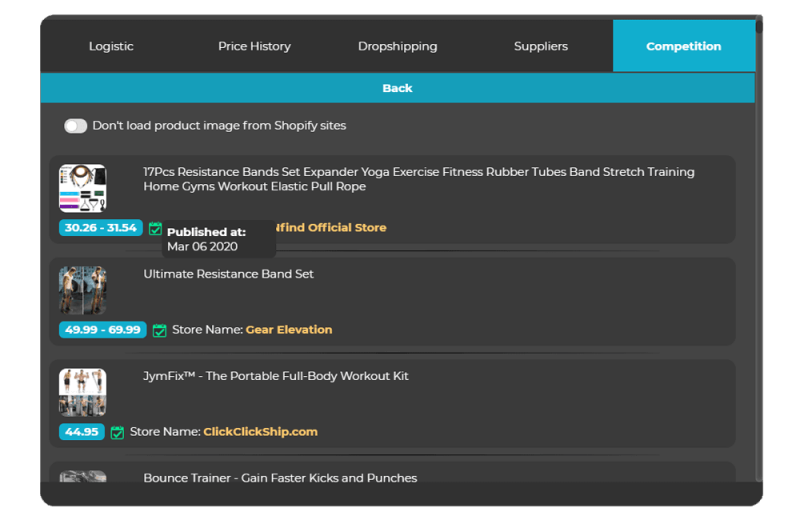Click the 30.26 - 31.54 price badge
This screenshot has width=800, height=520.
(x=101, y=228)
